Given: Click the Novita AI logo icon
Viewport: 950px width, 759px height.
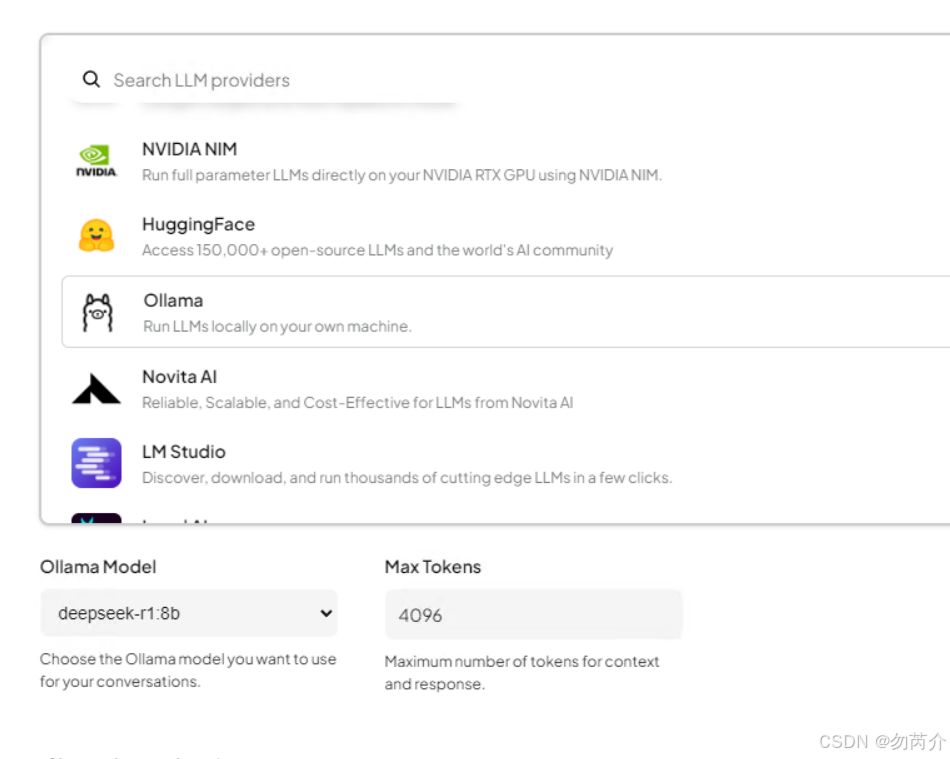Looking at the screenshot, I should [x=96, y=388].
